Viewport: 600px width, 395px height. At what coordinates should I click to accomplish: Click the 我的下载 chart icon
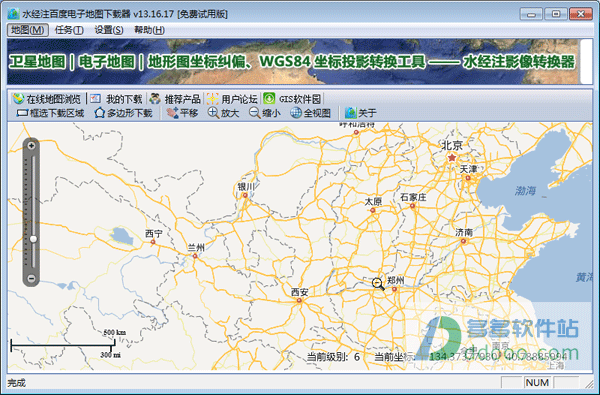pyautogui.click(x=95, y=99)
